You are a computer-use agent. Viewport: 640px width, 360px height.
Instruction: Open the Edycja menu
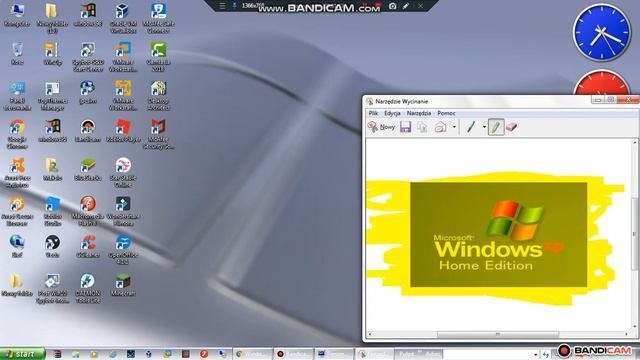tap(392, 113)
